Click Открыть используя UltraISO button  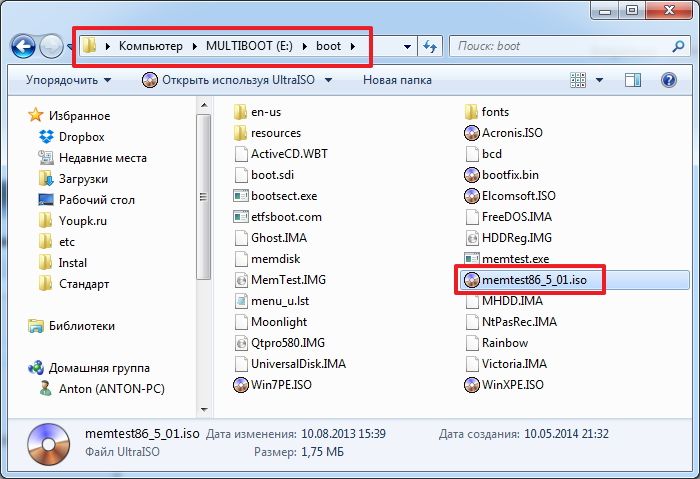click(235, 79)
